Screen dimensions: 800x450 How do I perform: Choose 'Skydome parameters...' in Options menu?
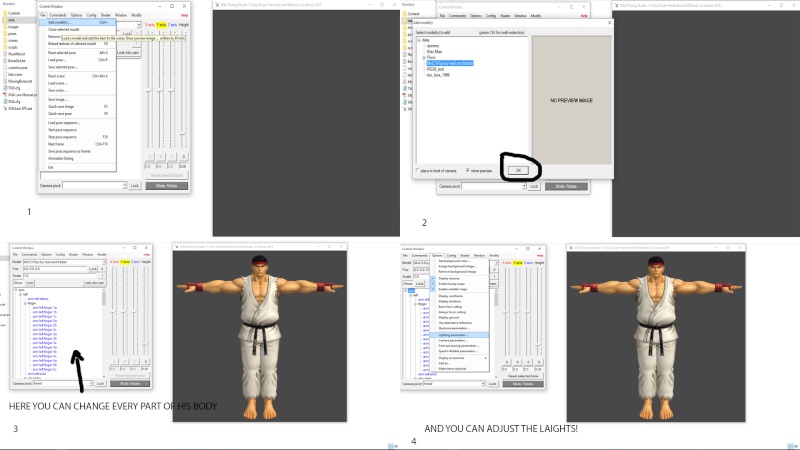tap(459, 328)
